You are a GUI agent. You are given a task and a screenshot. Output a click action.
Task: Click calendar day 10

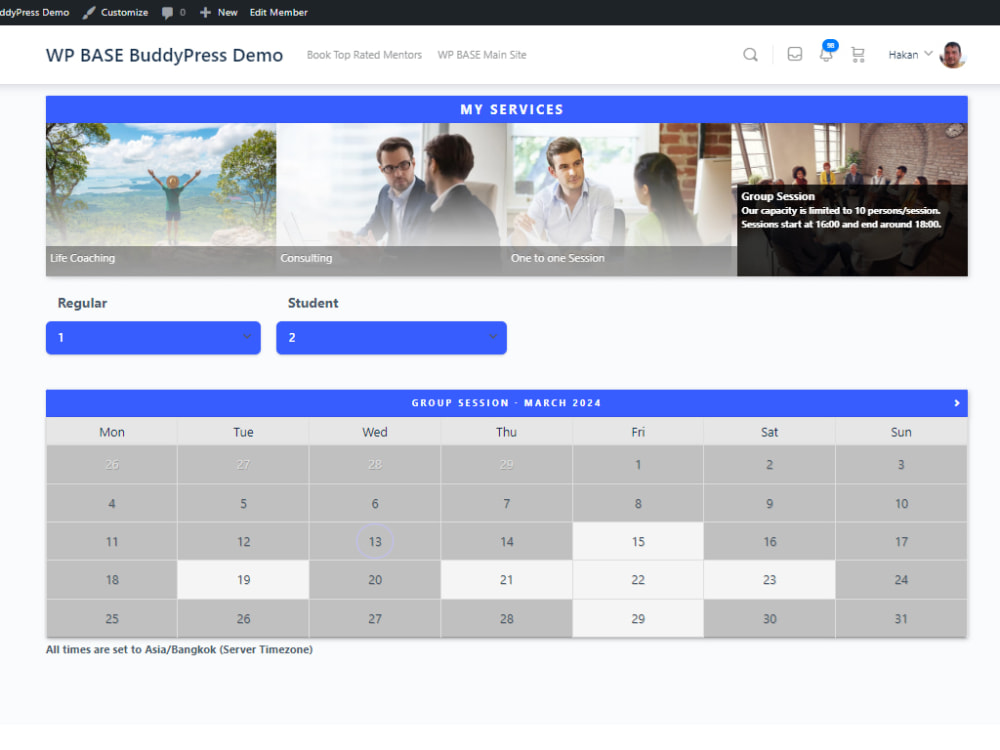[901, 503]
